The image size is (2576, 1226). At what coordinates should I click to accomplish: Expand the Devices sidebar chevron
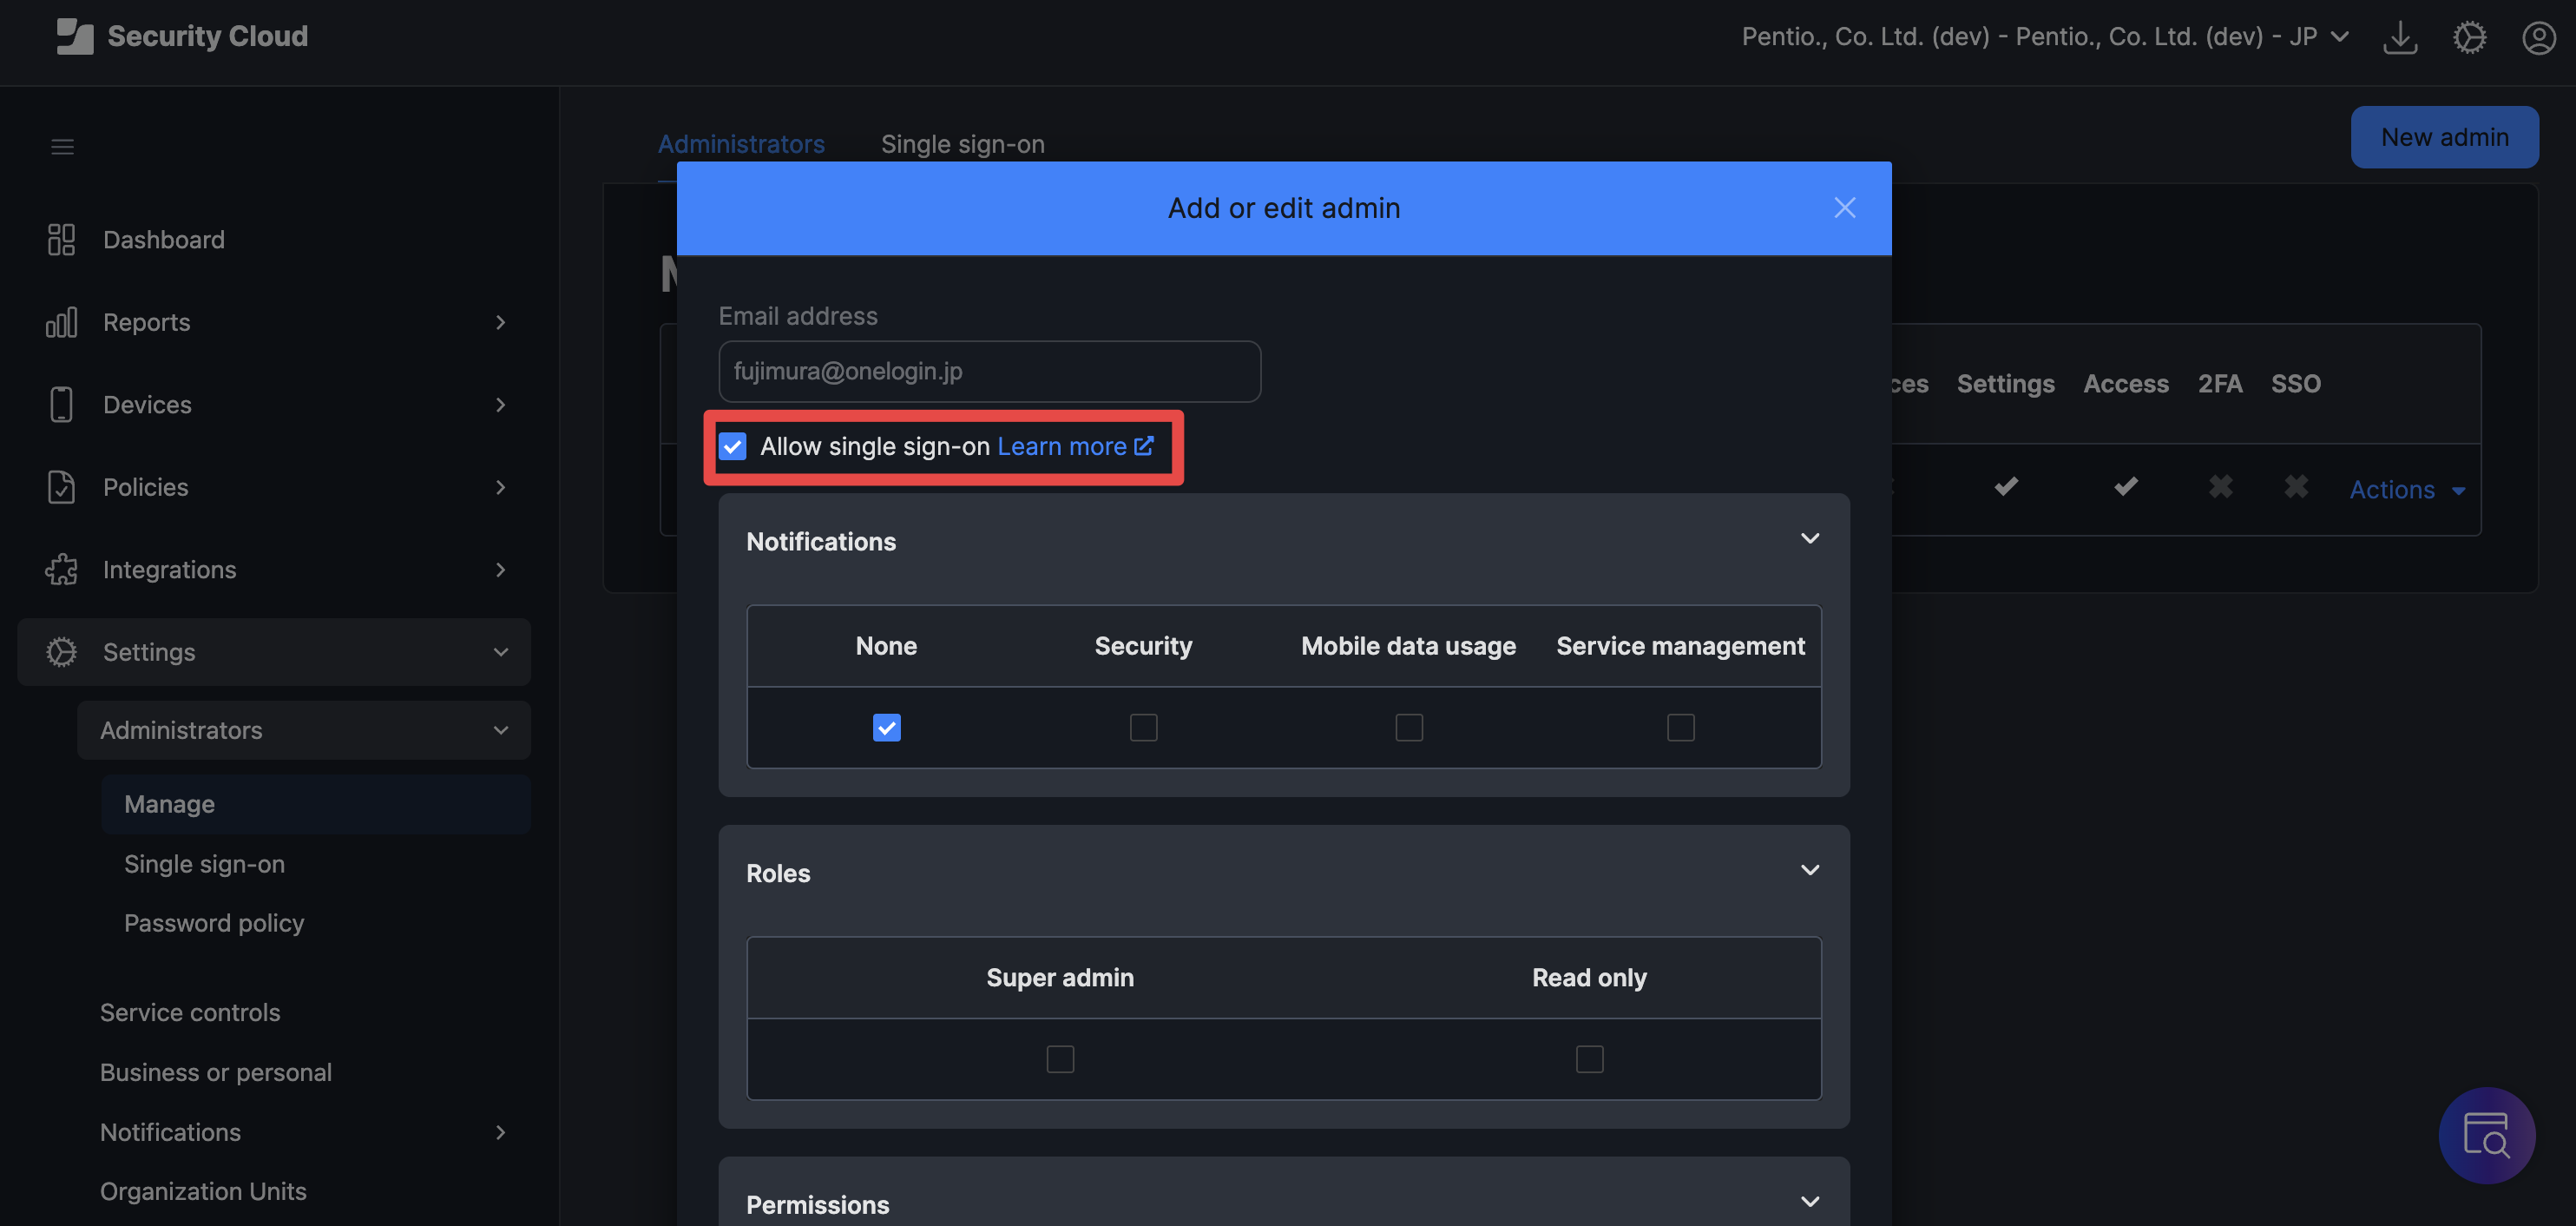point(501,404)
